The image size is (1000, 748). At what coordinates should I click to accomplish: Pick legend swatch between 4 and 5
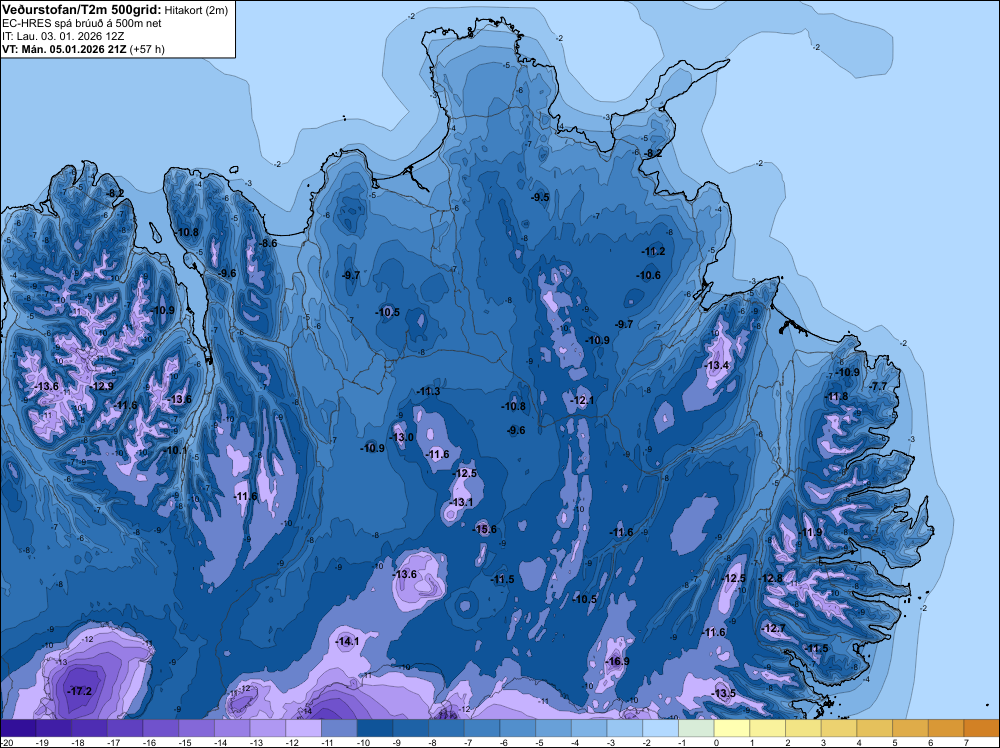click(875, 728)
